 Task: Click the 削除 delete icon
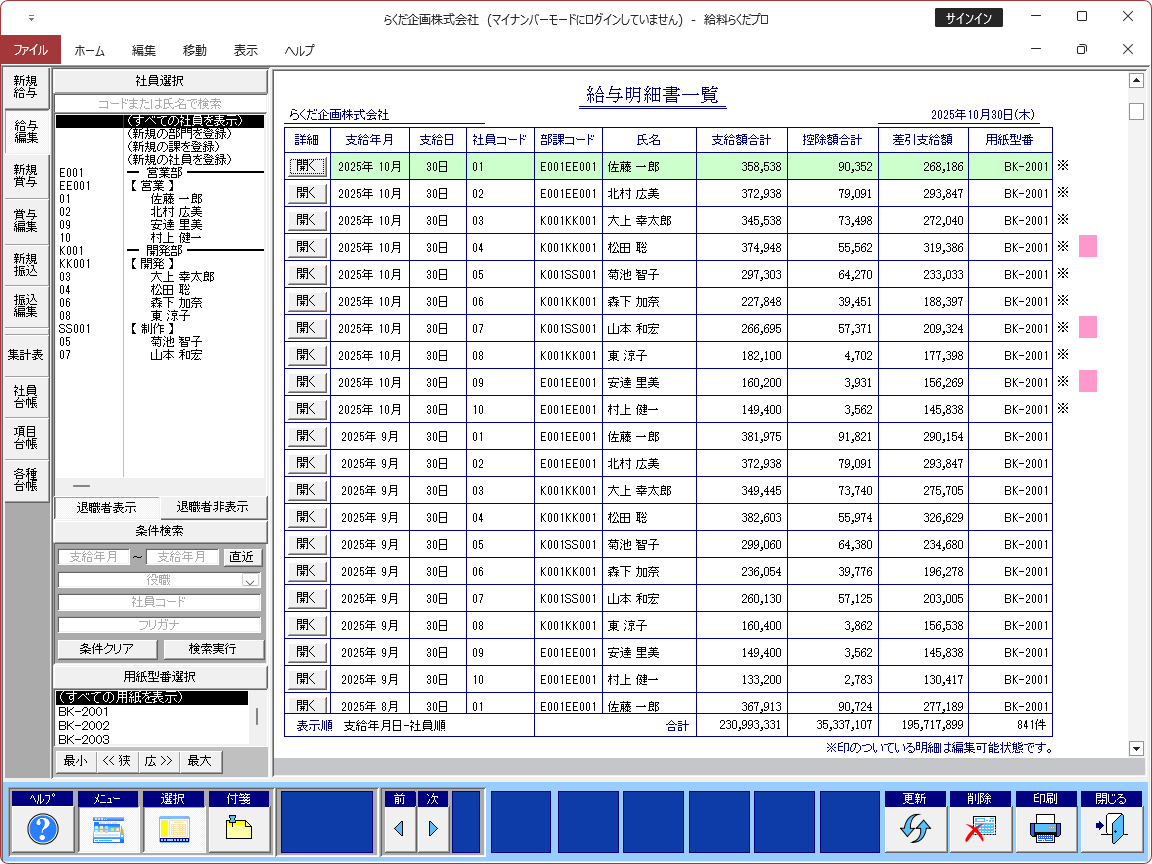(x=980, y=828)
